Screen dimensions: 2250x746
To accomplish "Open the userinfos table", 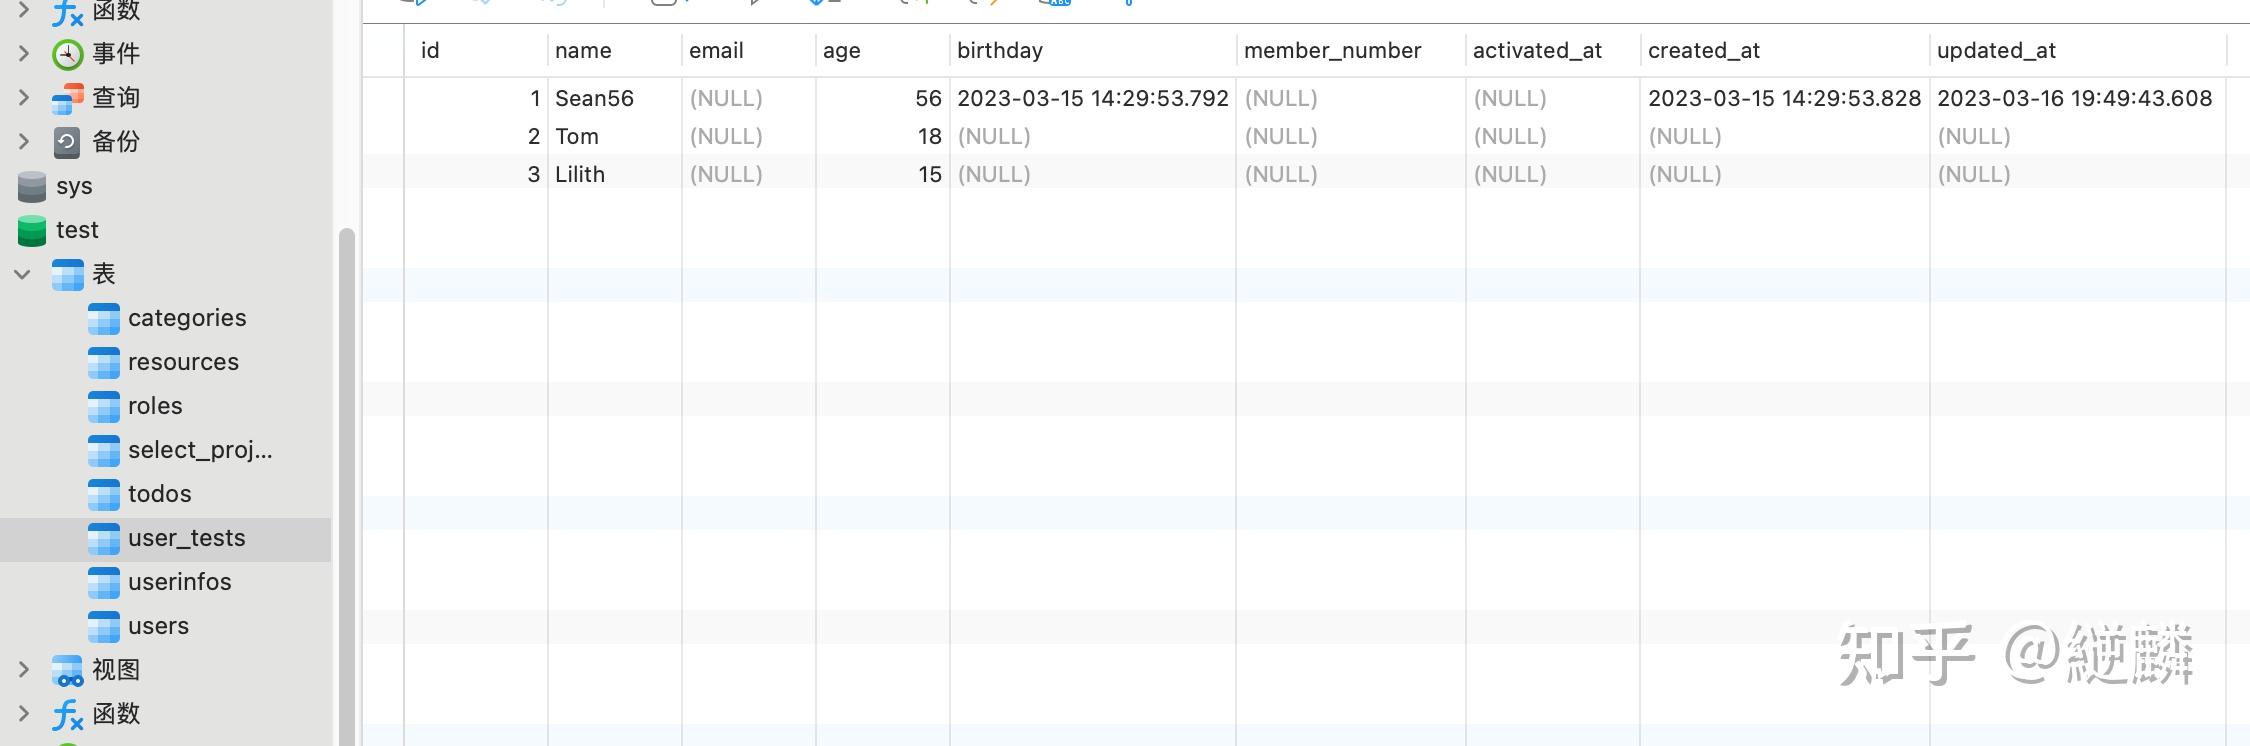I will click(x=179, y=582).
